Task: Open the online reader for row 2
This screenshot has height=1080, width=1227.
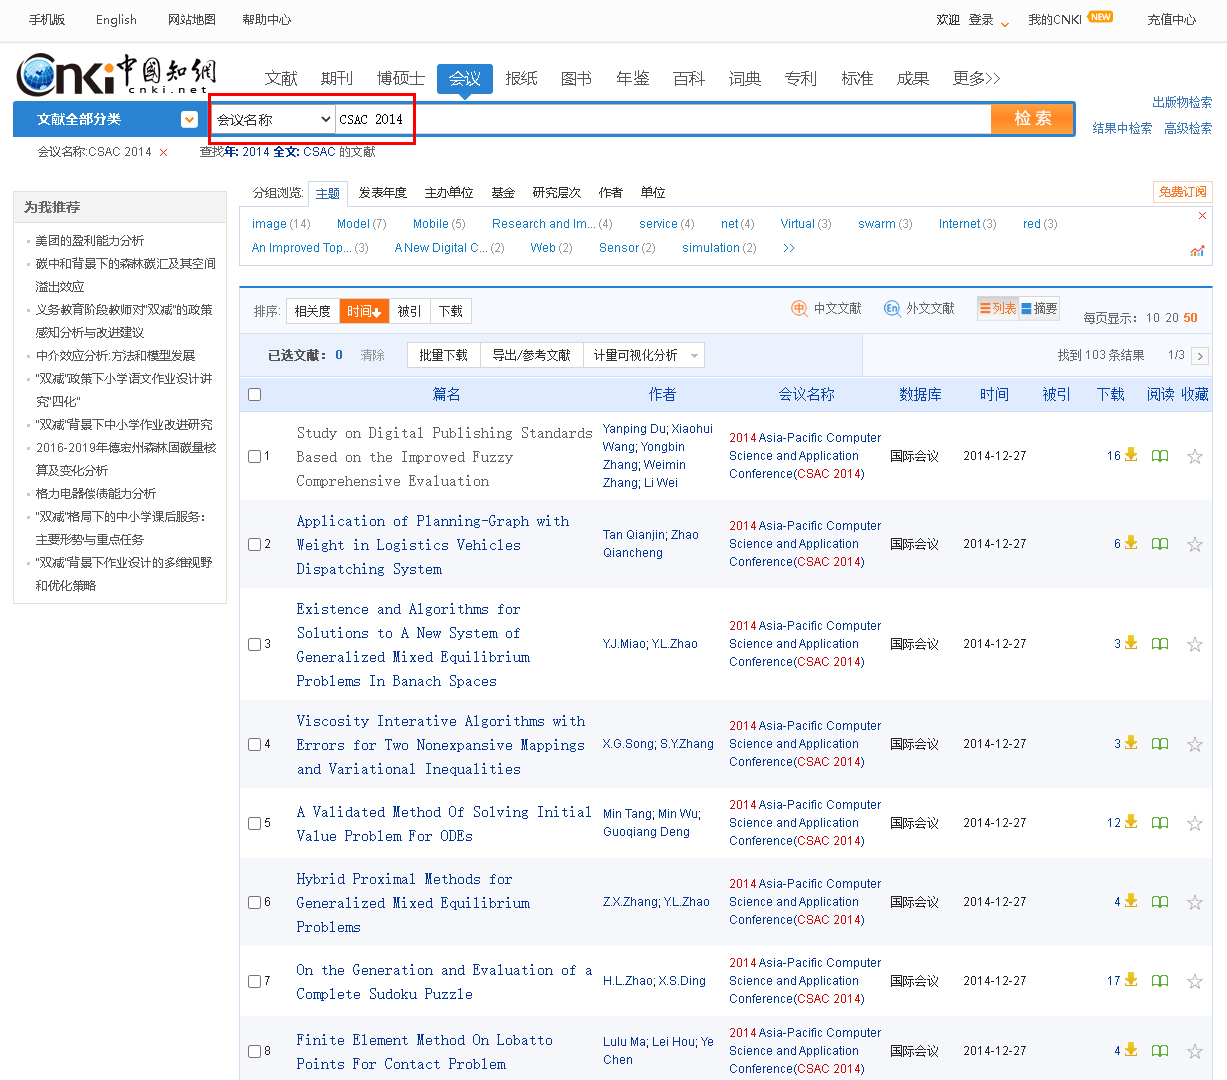Action: point(1160,544)
